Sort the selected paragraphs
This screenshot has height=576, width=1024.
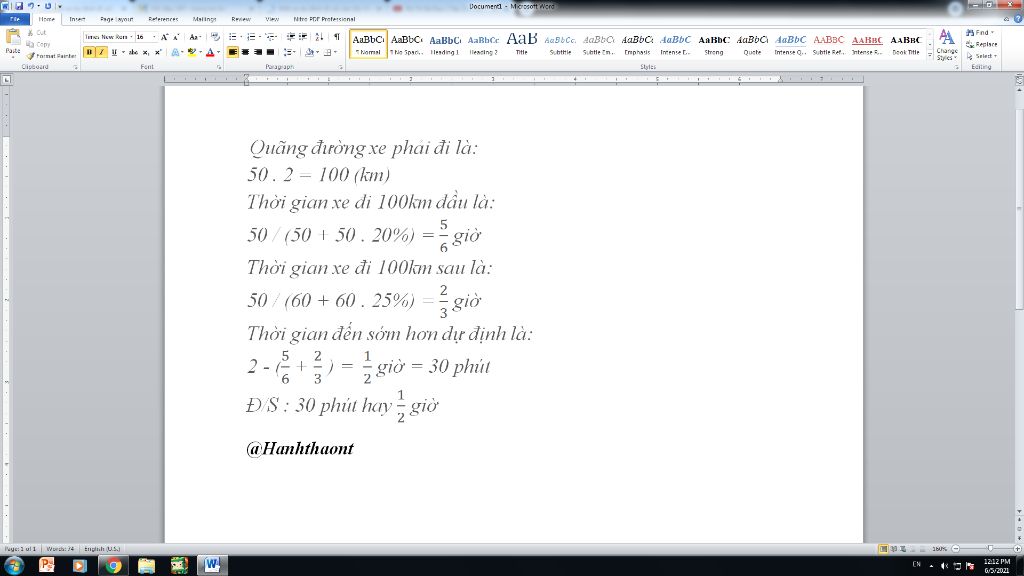point(319,37)
